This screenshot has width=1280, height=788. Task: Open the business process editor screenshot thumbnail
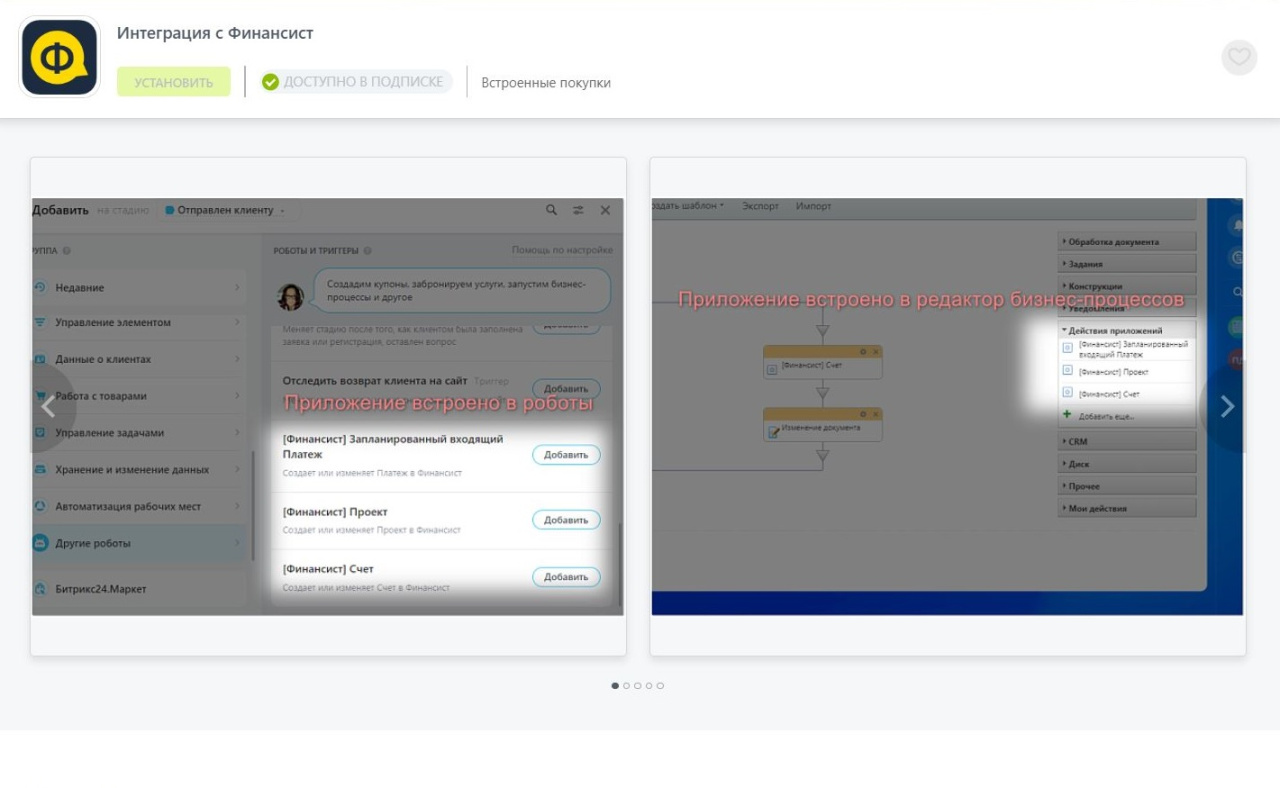coord(947,406)
